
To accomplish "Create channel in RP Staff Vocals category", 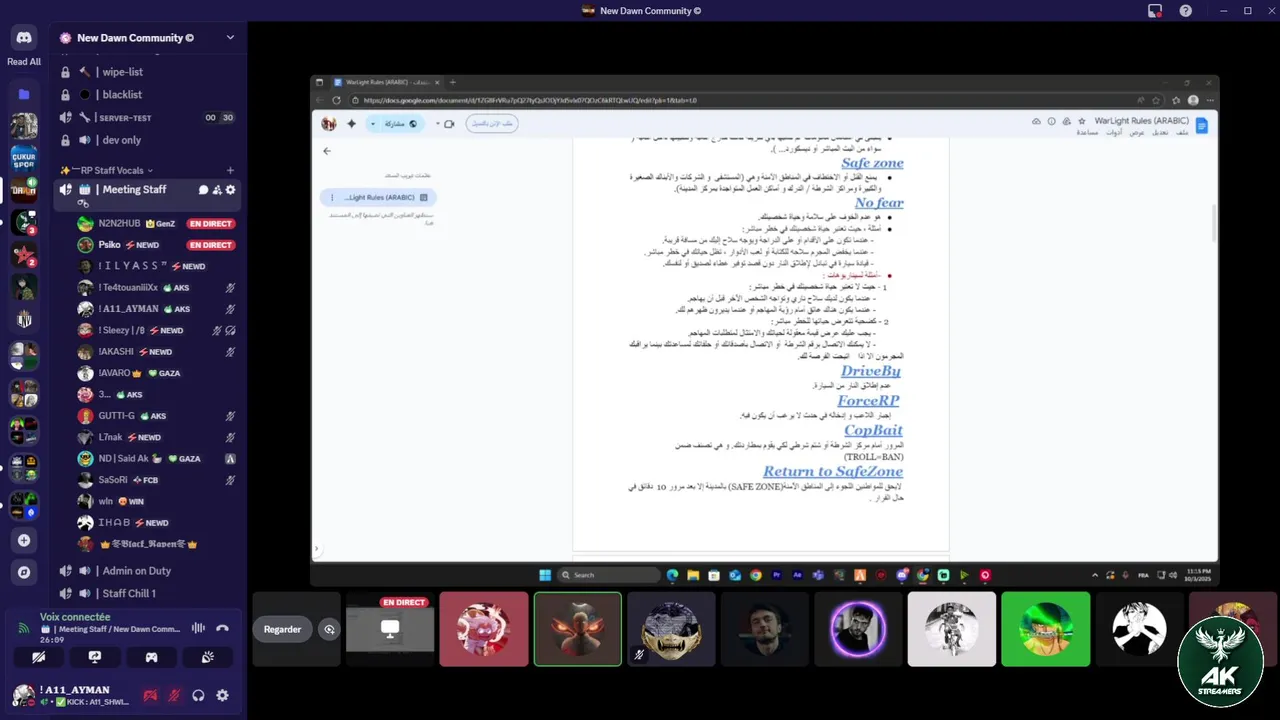I will 230,170.
